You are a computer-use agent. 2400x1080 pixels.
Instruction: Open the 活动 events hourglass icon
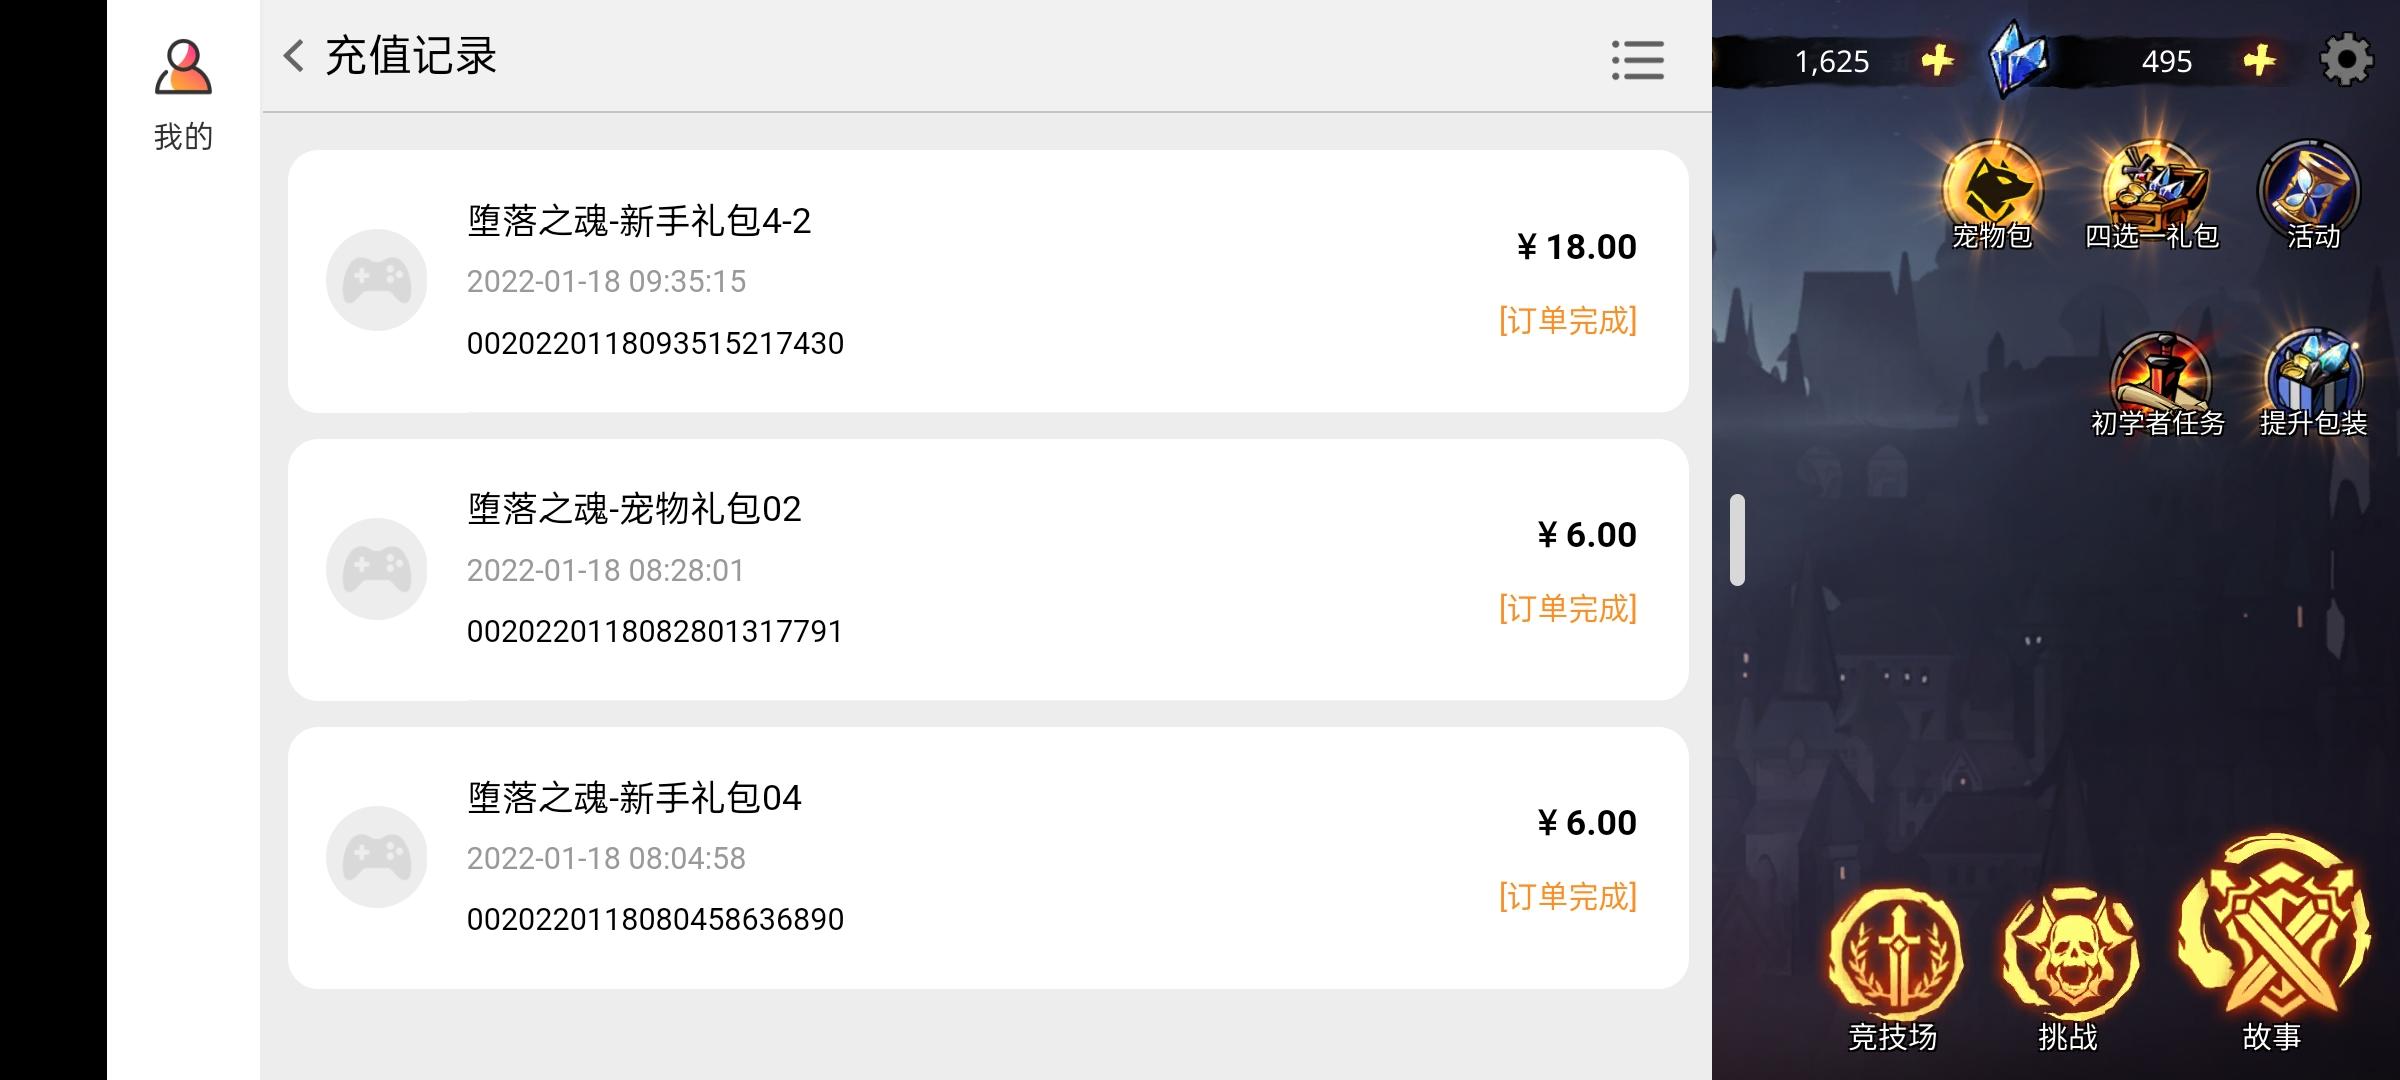pos(2310,195)
